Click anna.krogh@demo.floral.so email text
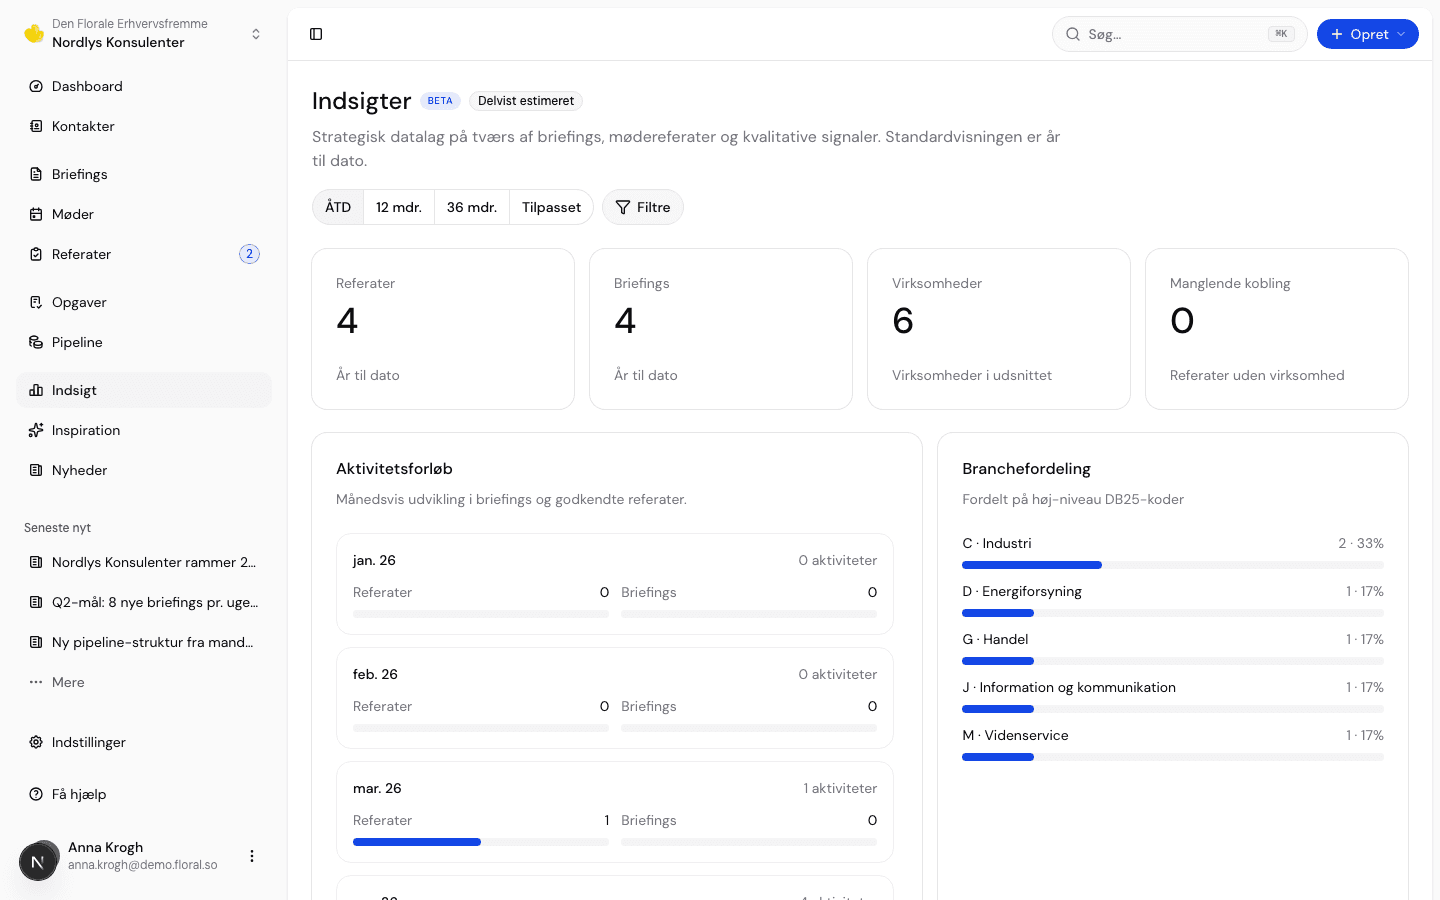This screenshot has height=900, width=1440. point(143,865)
